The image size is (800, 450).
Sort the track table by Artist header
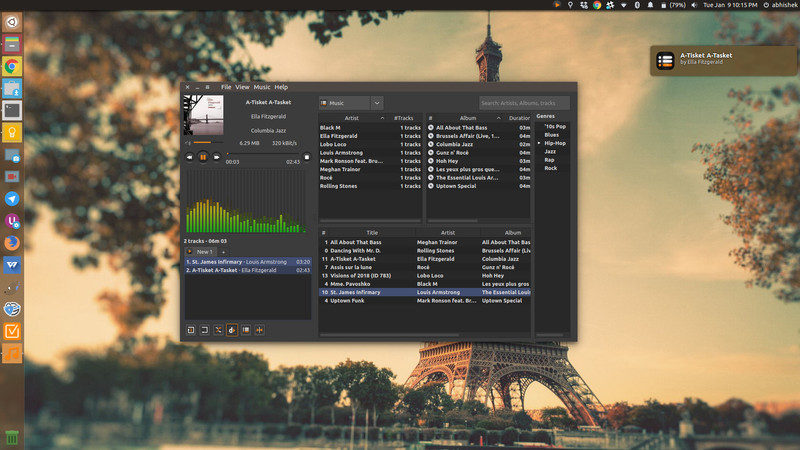[447, 233]
